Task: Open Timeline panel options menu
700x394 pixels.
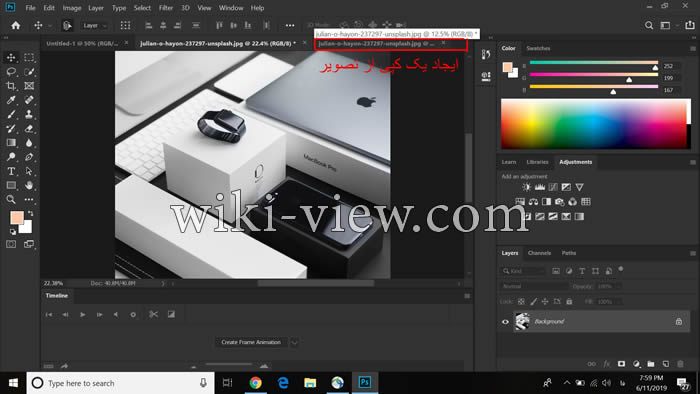Action: [x=467, y=296]
